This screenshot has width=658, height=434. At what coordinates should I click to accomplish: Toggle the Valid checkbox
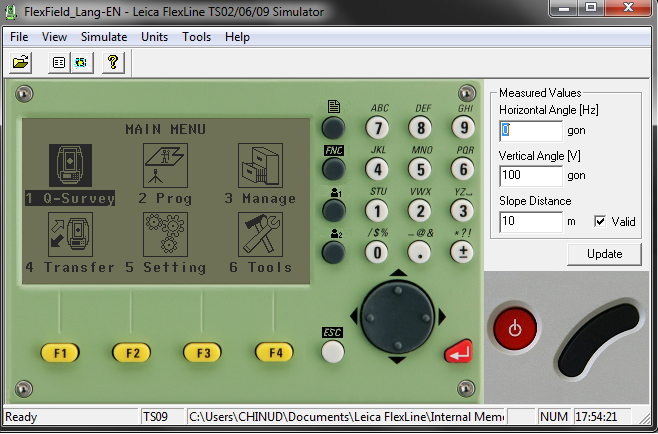coord(601,221)
